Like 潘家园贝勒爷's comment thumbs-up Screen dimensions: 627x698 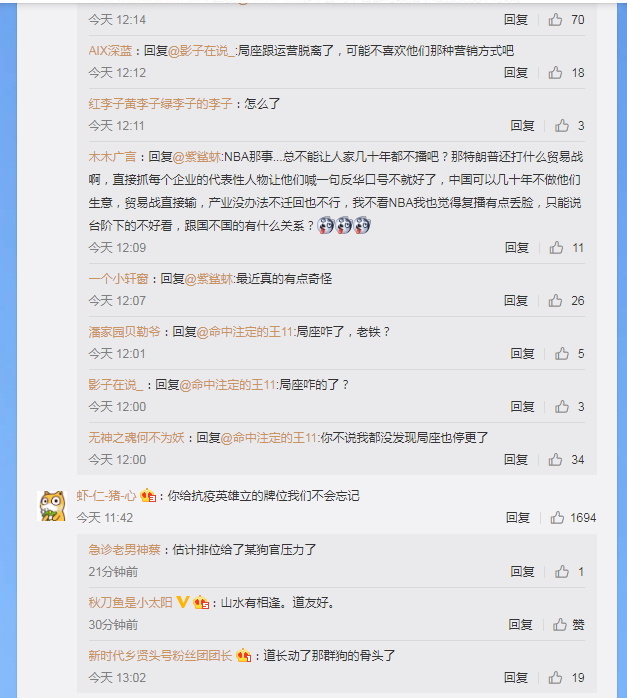562,353
